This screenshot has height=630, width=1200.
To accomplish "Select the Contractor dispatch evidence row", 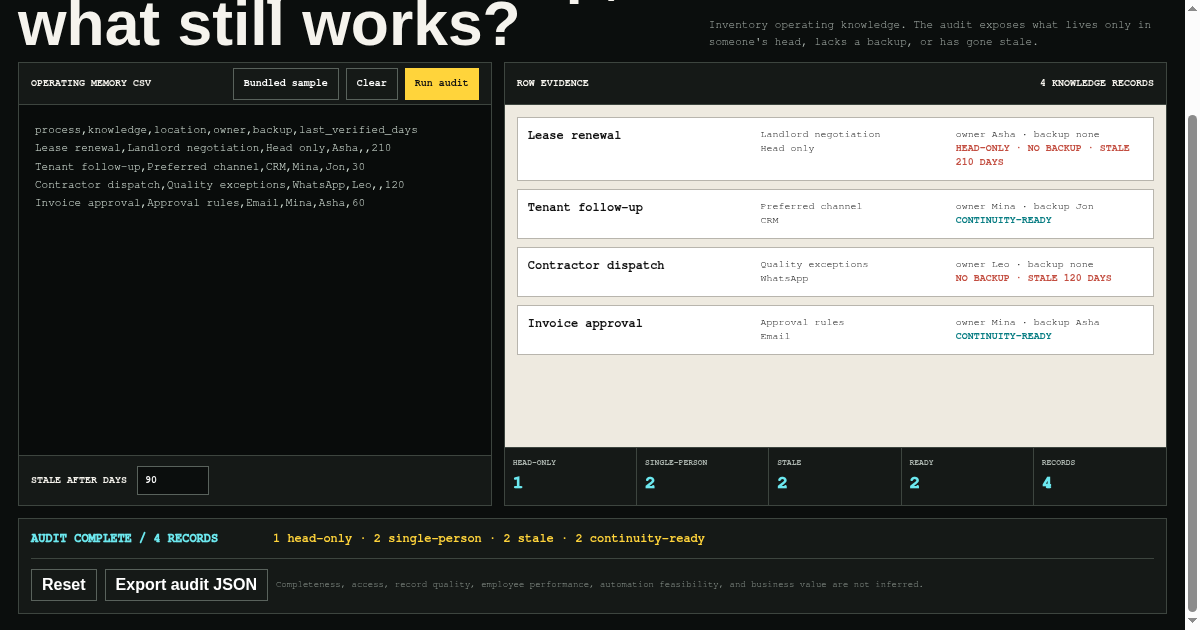I will pyautogui.click(x=835, y=272).
